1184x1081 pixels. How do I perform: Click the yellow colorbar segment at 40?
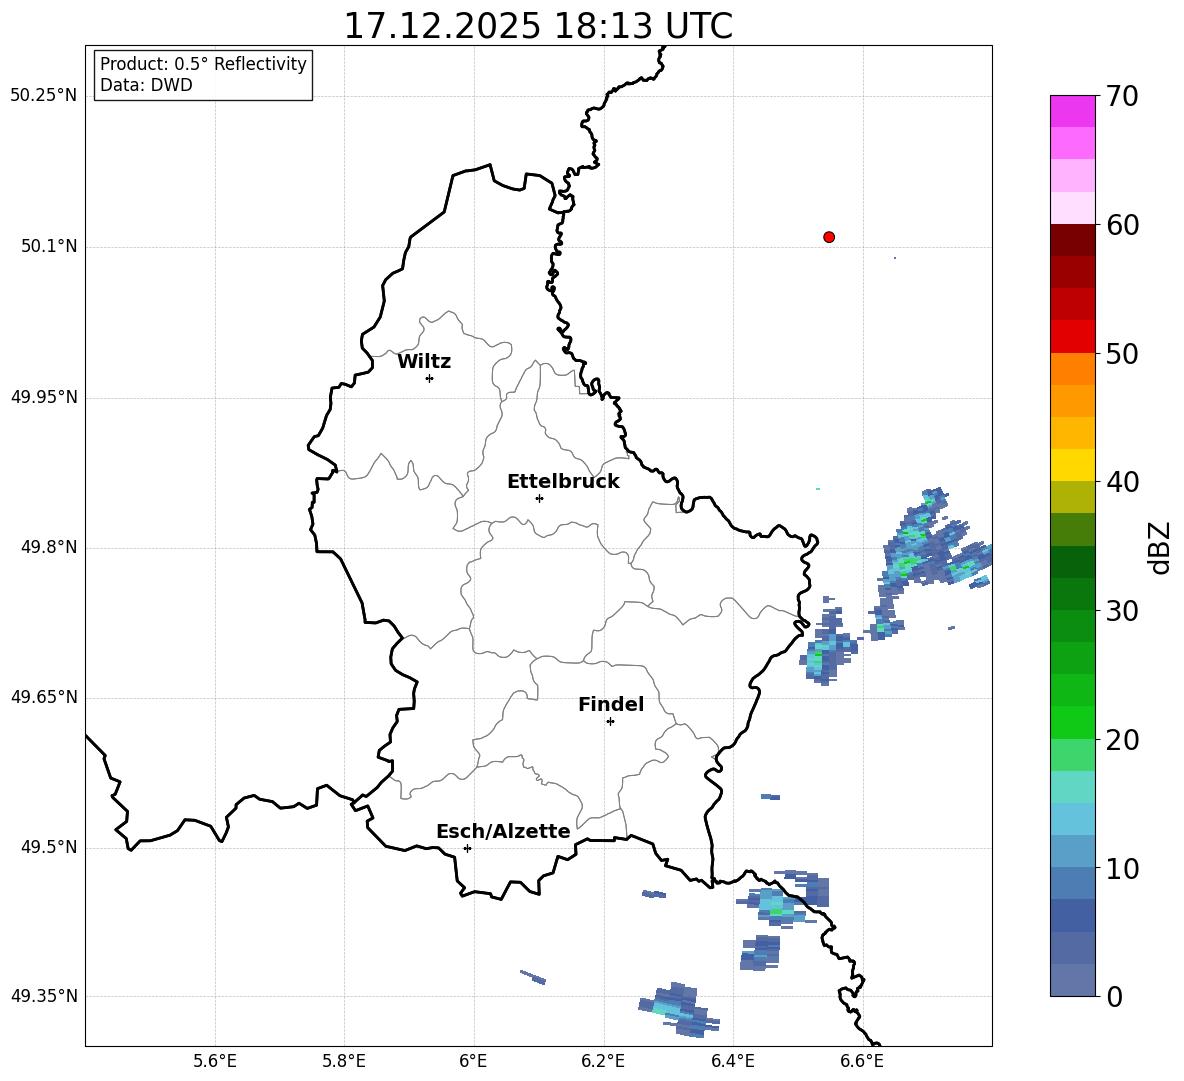1073,464
